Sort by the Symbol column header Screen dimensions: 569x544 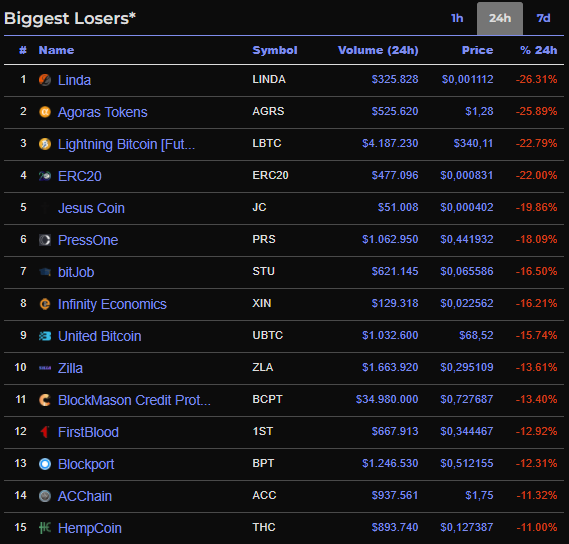pos(275,50)
